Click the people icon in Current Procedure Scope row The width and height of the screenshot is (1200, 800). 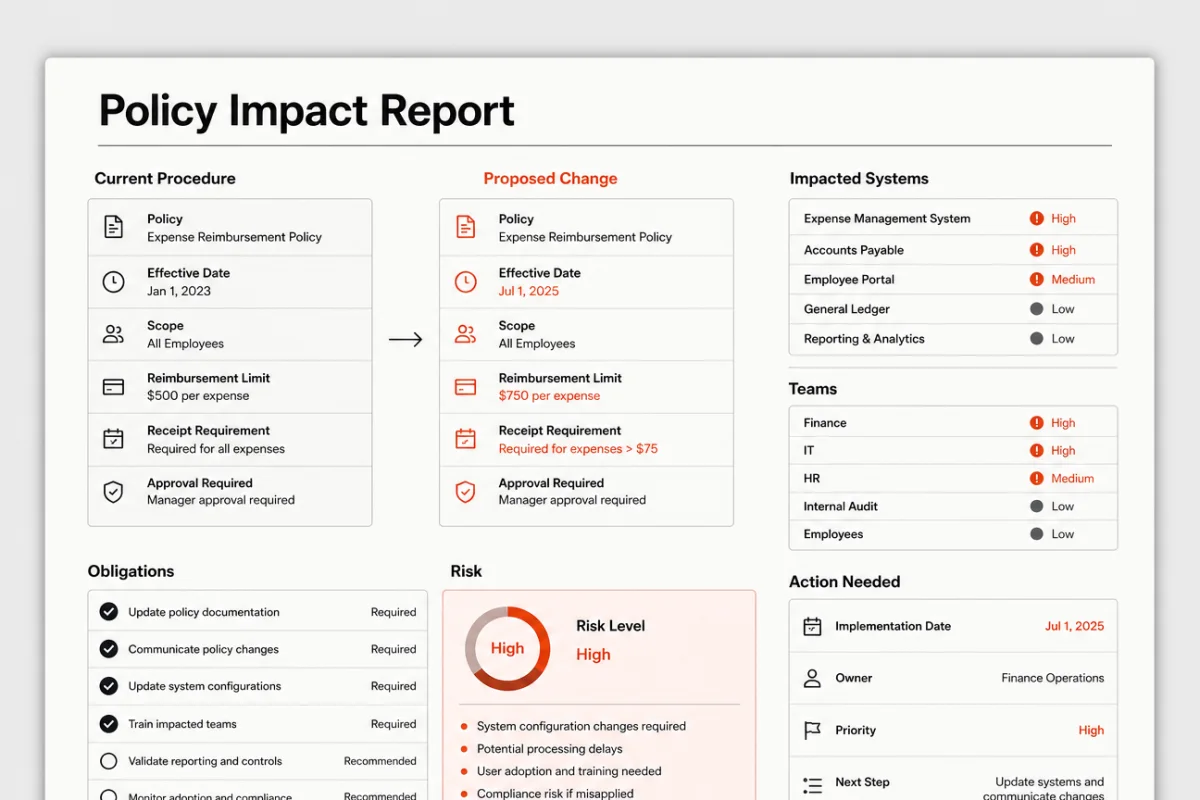point(114,334)
